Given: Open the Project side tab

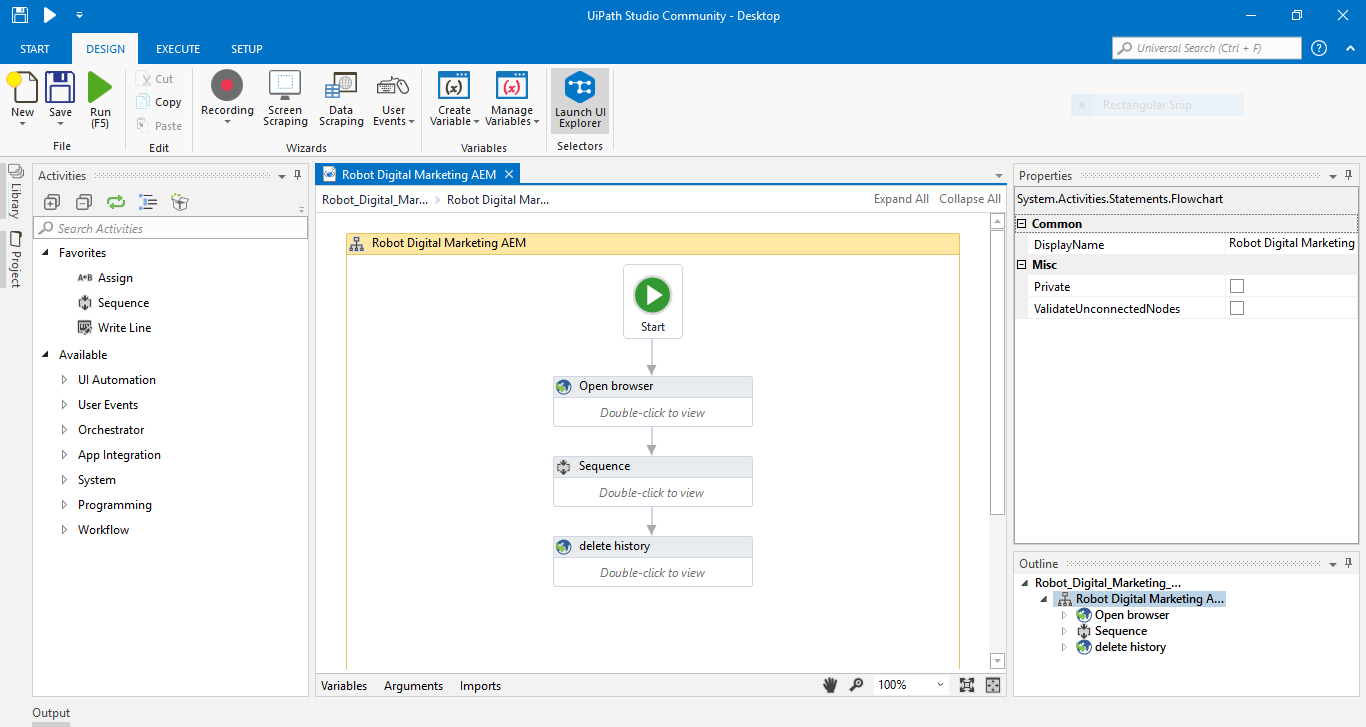Looking at the screenshot, I should (x=15, y=259).
